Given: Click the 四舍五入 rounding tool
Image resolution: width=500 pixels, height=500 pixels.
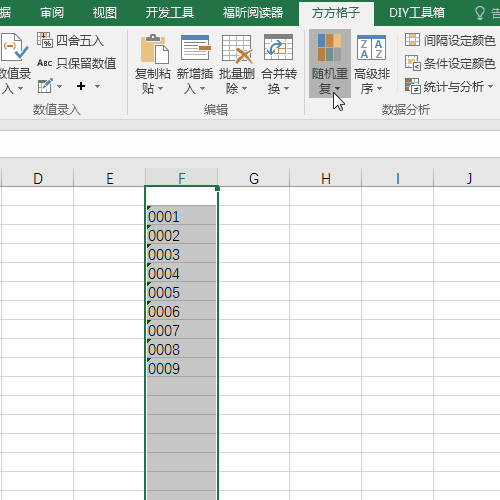Looking at the screenshot, I should click(70, 40).
